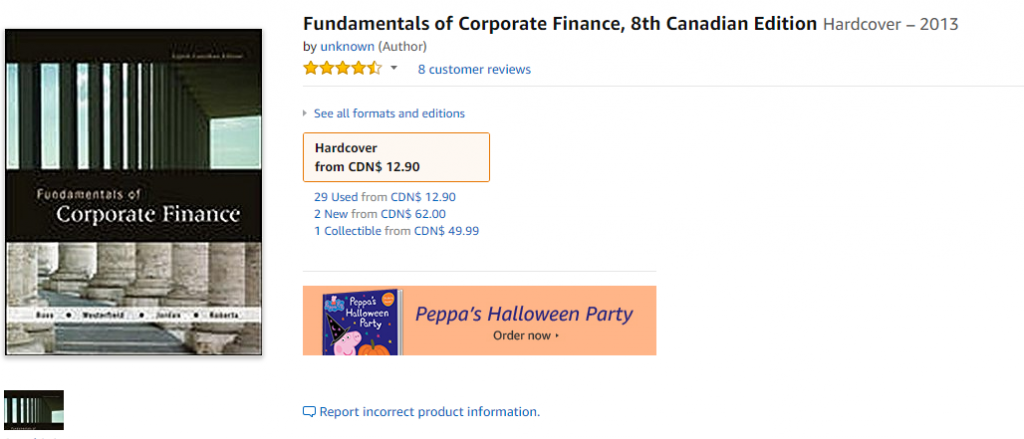This screenshot has width=1024, height=439.
Task: Click collectible price CDN$ 49.99 link
Action: point(447,231)
